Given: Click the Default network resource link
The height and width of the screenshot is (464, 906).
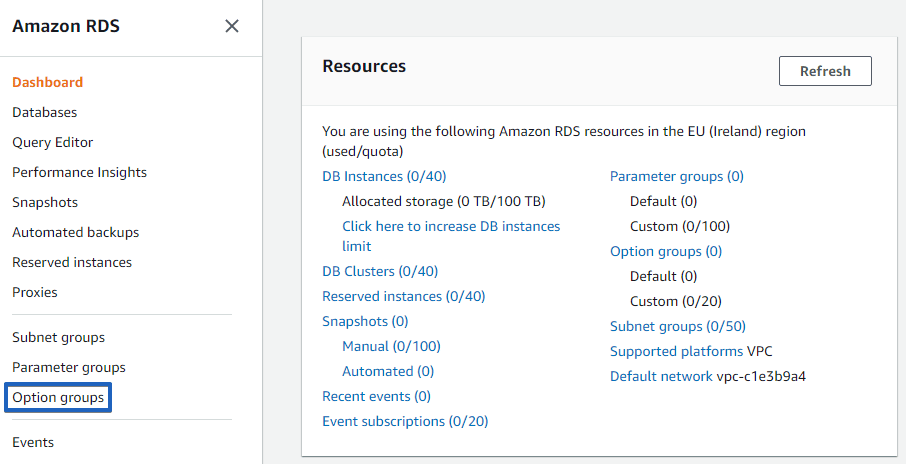Looking at the screenshot, I should pos(661,376).
